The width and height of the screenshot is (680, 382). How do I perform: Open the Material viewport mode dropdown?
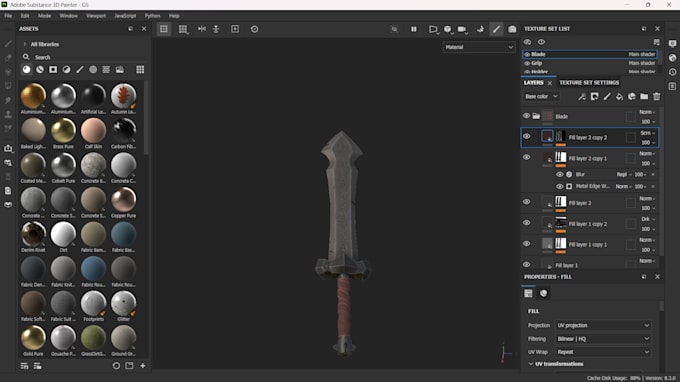click(479, 47)
